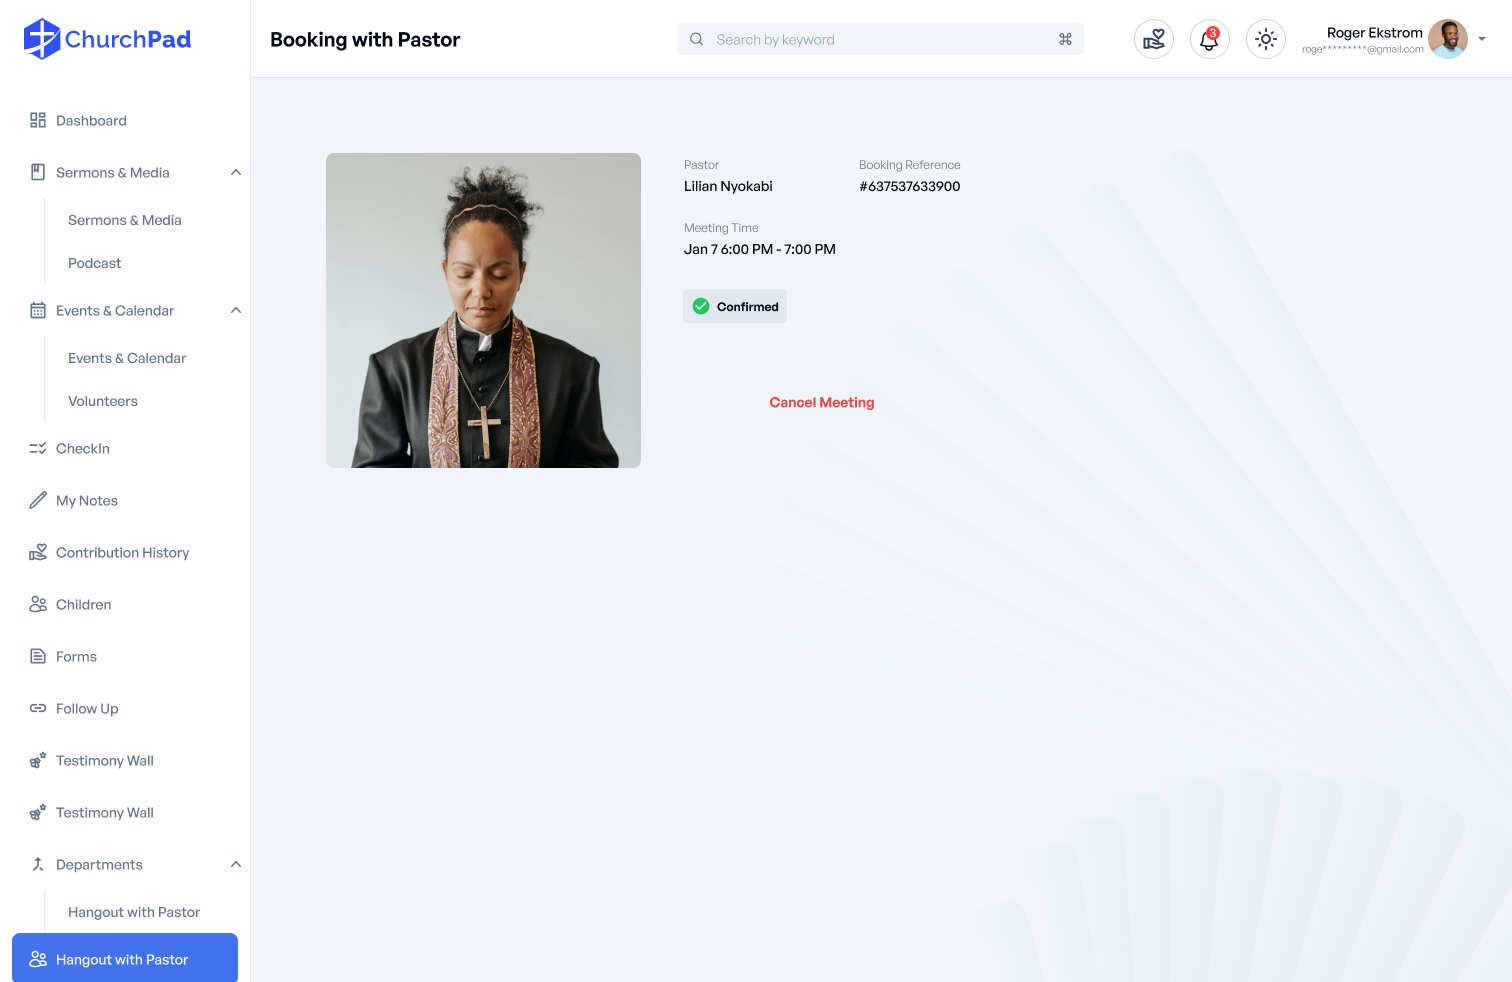Image resolution: width=1512 pixels, height=982 pixels.
Task: Click pastor Lilian Nyokabi's photo
Action: click(483, 310)
